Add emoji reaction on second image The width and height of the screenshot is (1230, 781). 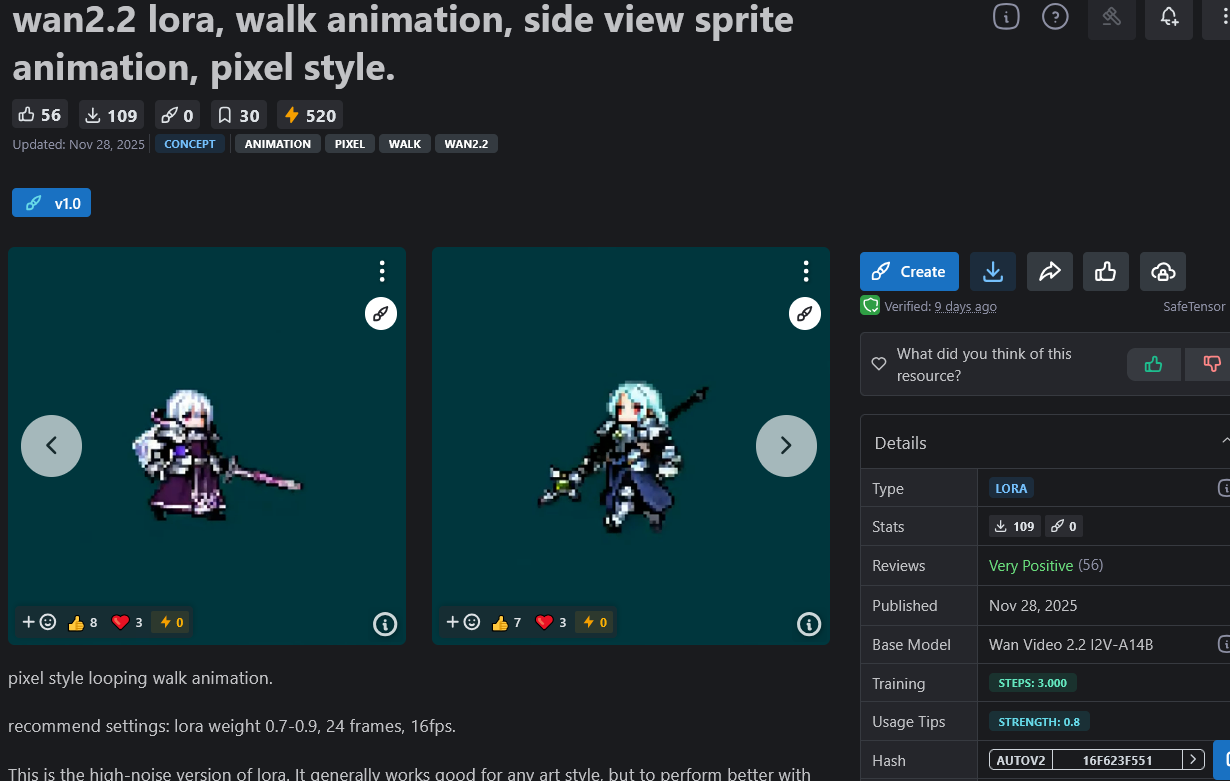click(463, 622)
